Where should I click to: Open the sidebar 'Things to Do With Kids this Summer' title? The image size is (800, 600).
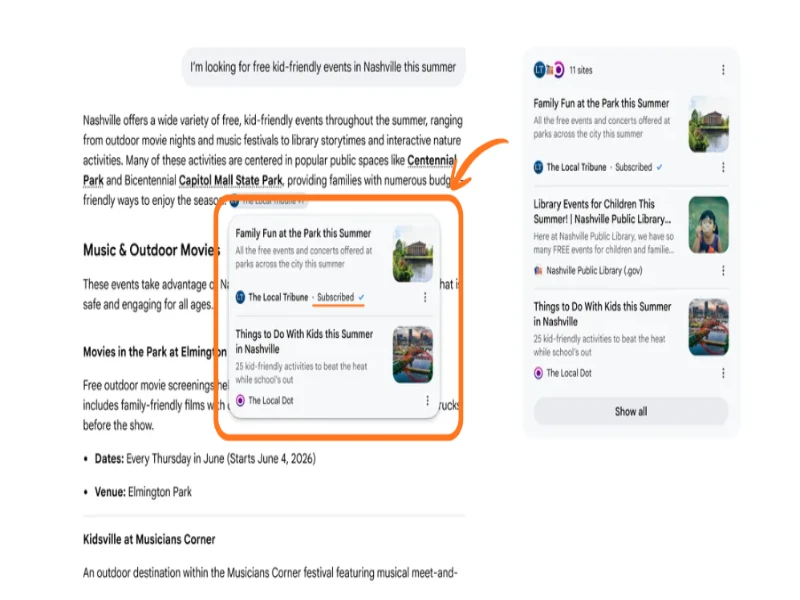coord(602,314)
